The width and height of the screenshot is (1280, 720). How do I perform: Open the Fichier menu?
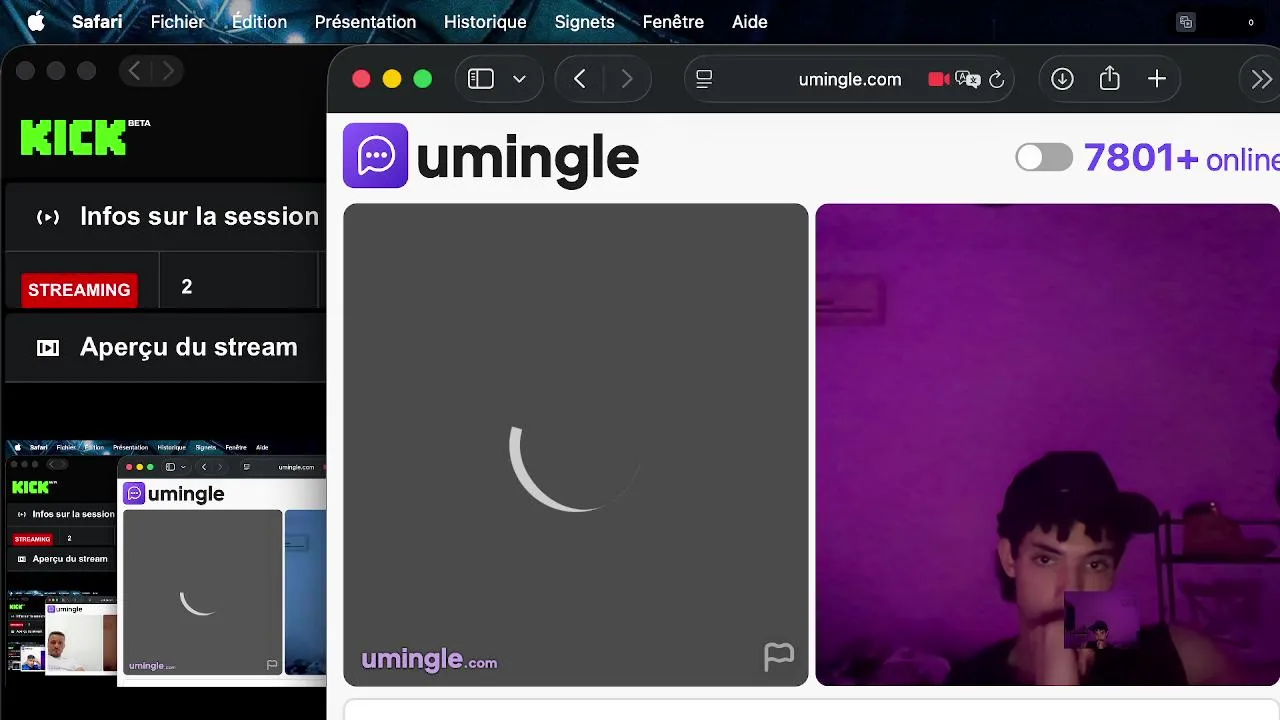(178, 22)
